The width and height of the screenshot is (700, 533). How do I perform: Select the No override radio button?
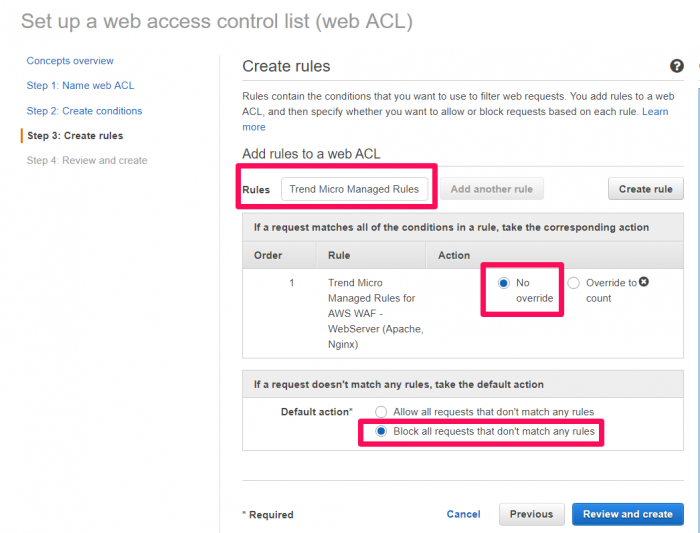pos(504,283)
